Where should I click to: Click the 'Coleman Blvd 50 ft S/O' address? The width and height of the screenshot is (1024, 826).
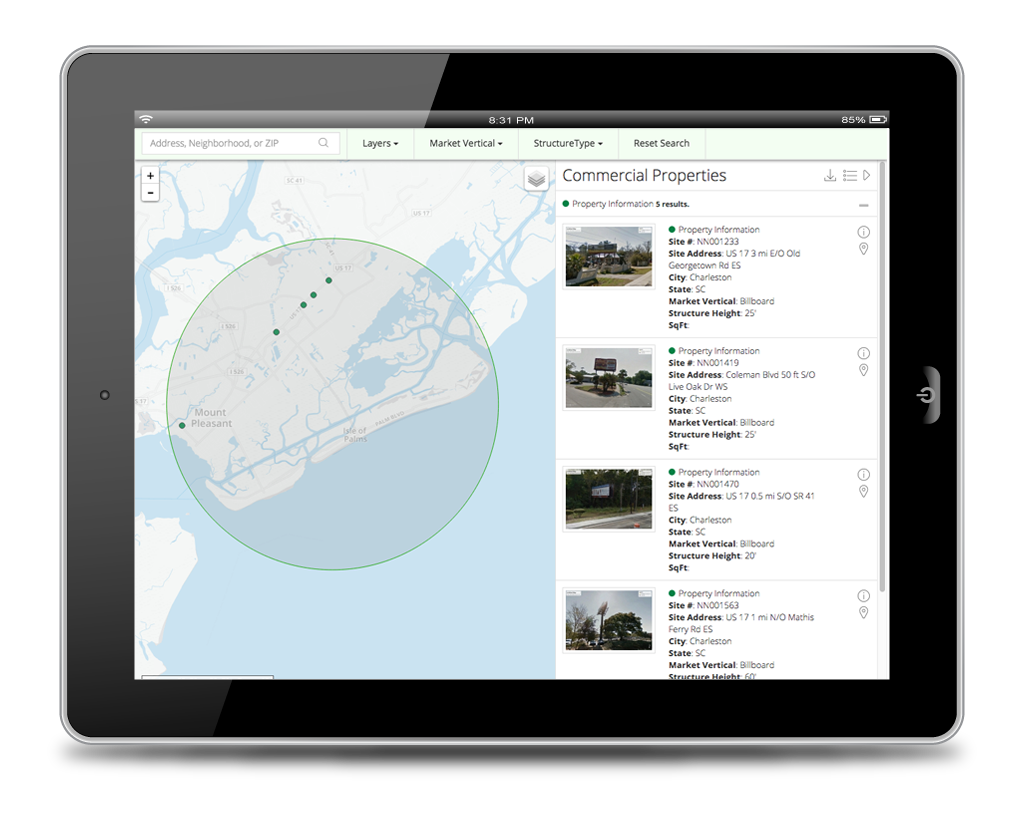tap(770, 375)
